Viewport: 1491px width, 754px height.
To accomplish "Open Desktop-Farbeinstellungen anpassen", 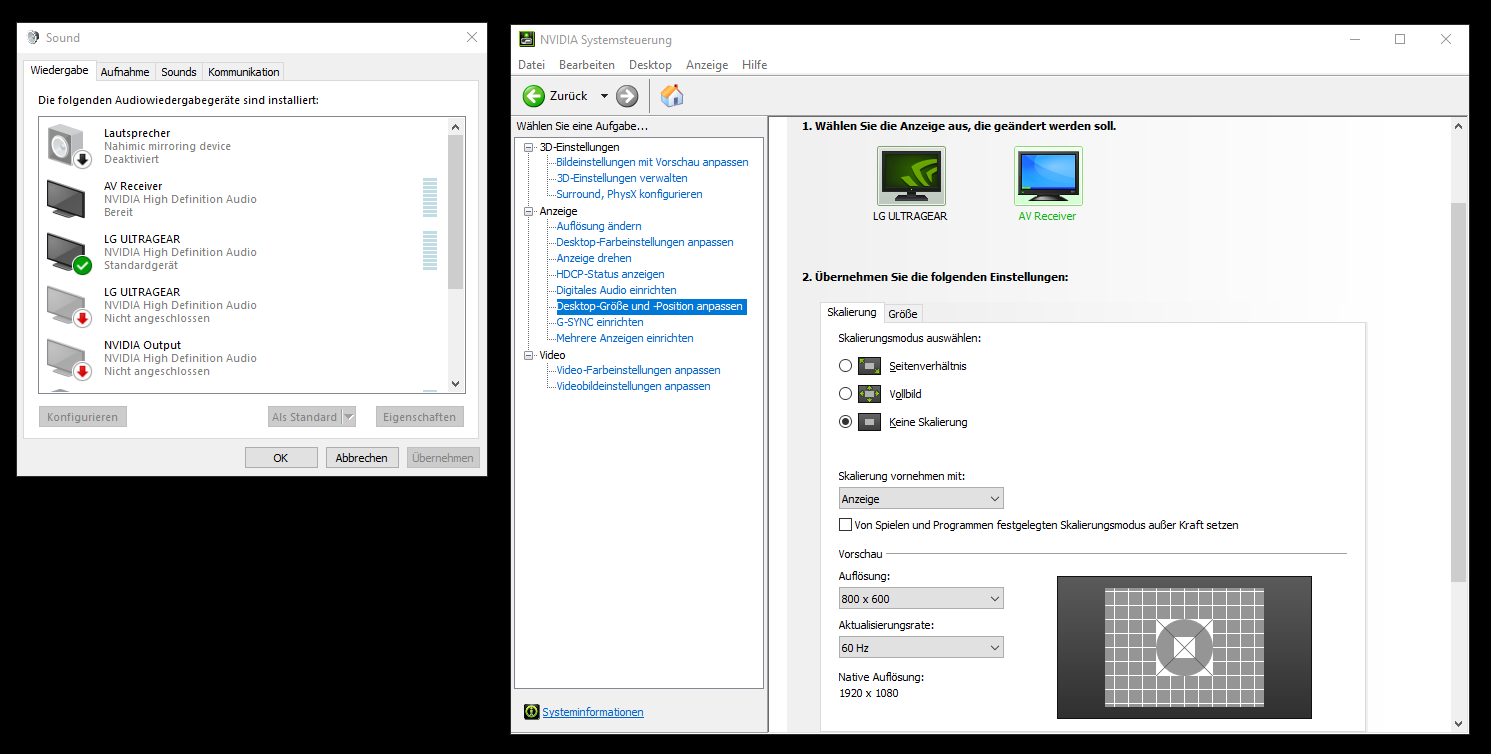I will 645,242.
